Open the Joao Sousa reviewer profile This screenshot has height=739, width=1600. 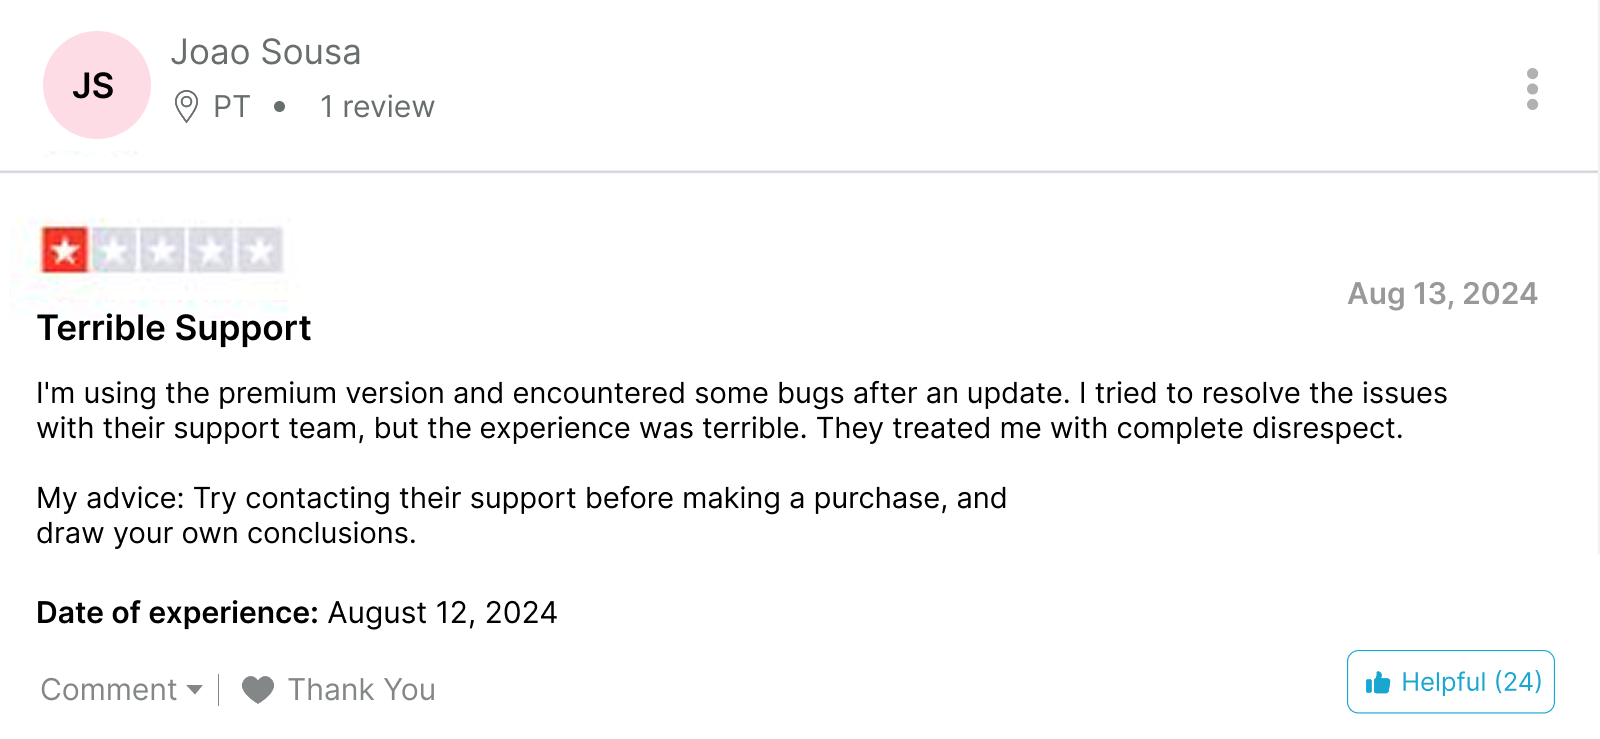[266, 52]
